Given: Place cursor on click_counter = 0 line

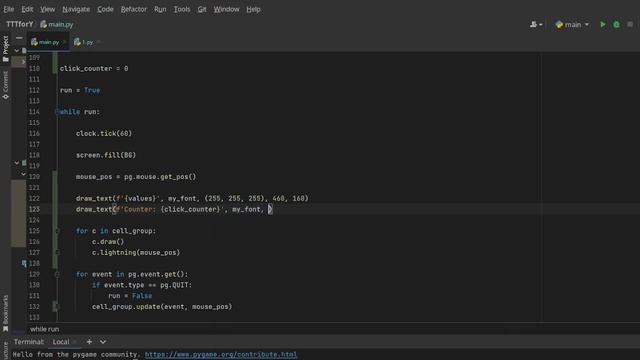Looking at the screenshot, I should click(94, 69).
